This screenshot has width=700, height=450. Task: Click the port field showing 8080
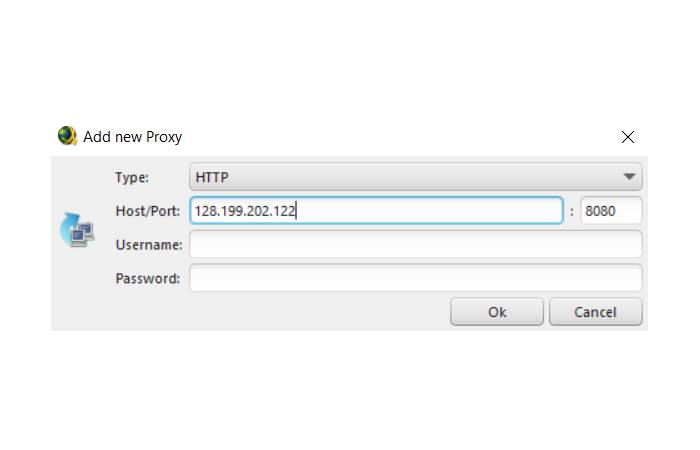(611, 210)
